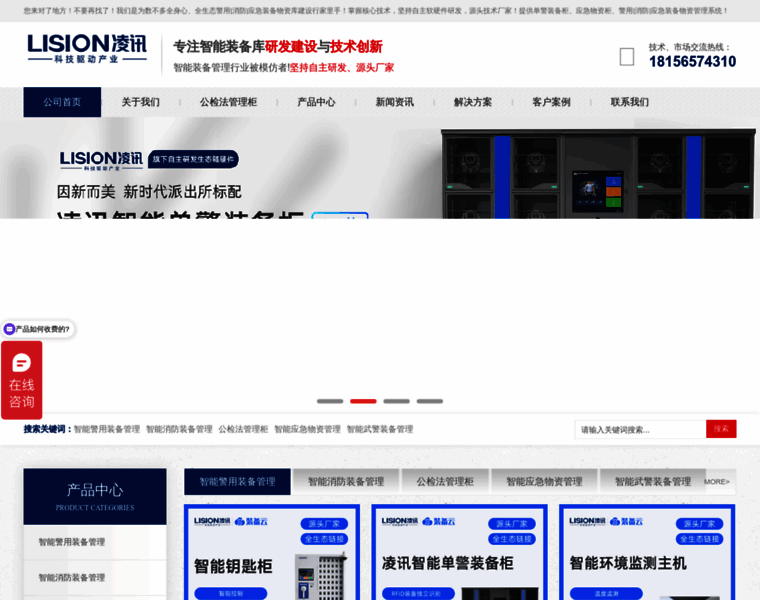The height and width of the screenshot is (600, 760).
Task: Open the 公司首页 navigation menu item
Action: click(62, 102)
